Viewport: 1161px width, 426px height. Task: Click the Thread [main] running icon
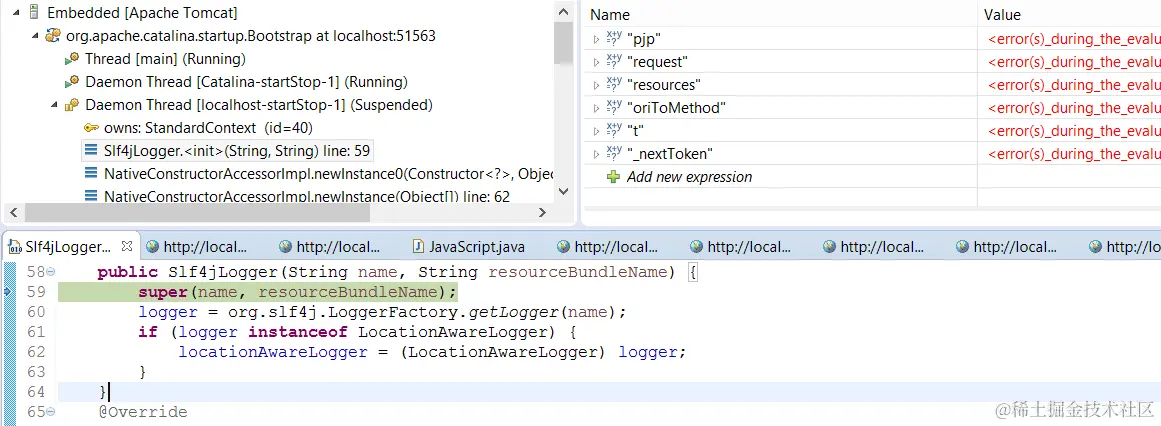[x=72, y=59]
